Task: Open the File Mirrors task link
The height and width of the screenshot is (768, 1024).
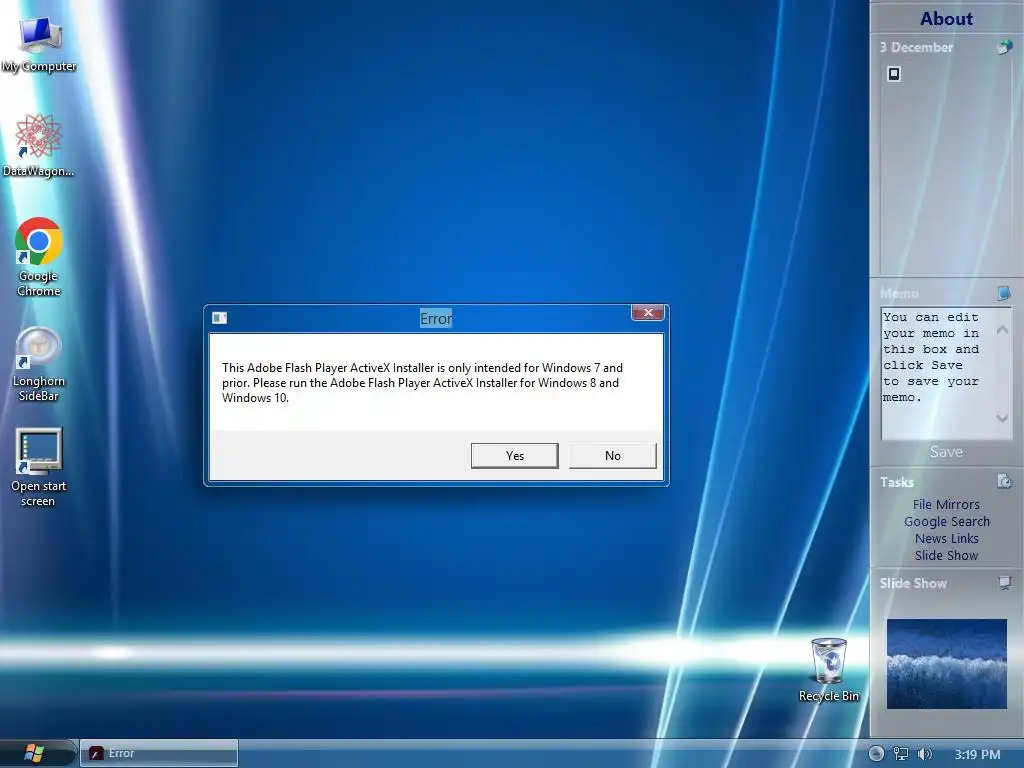Action: click(x=946, y=504)
